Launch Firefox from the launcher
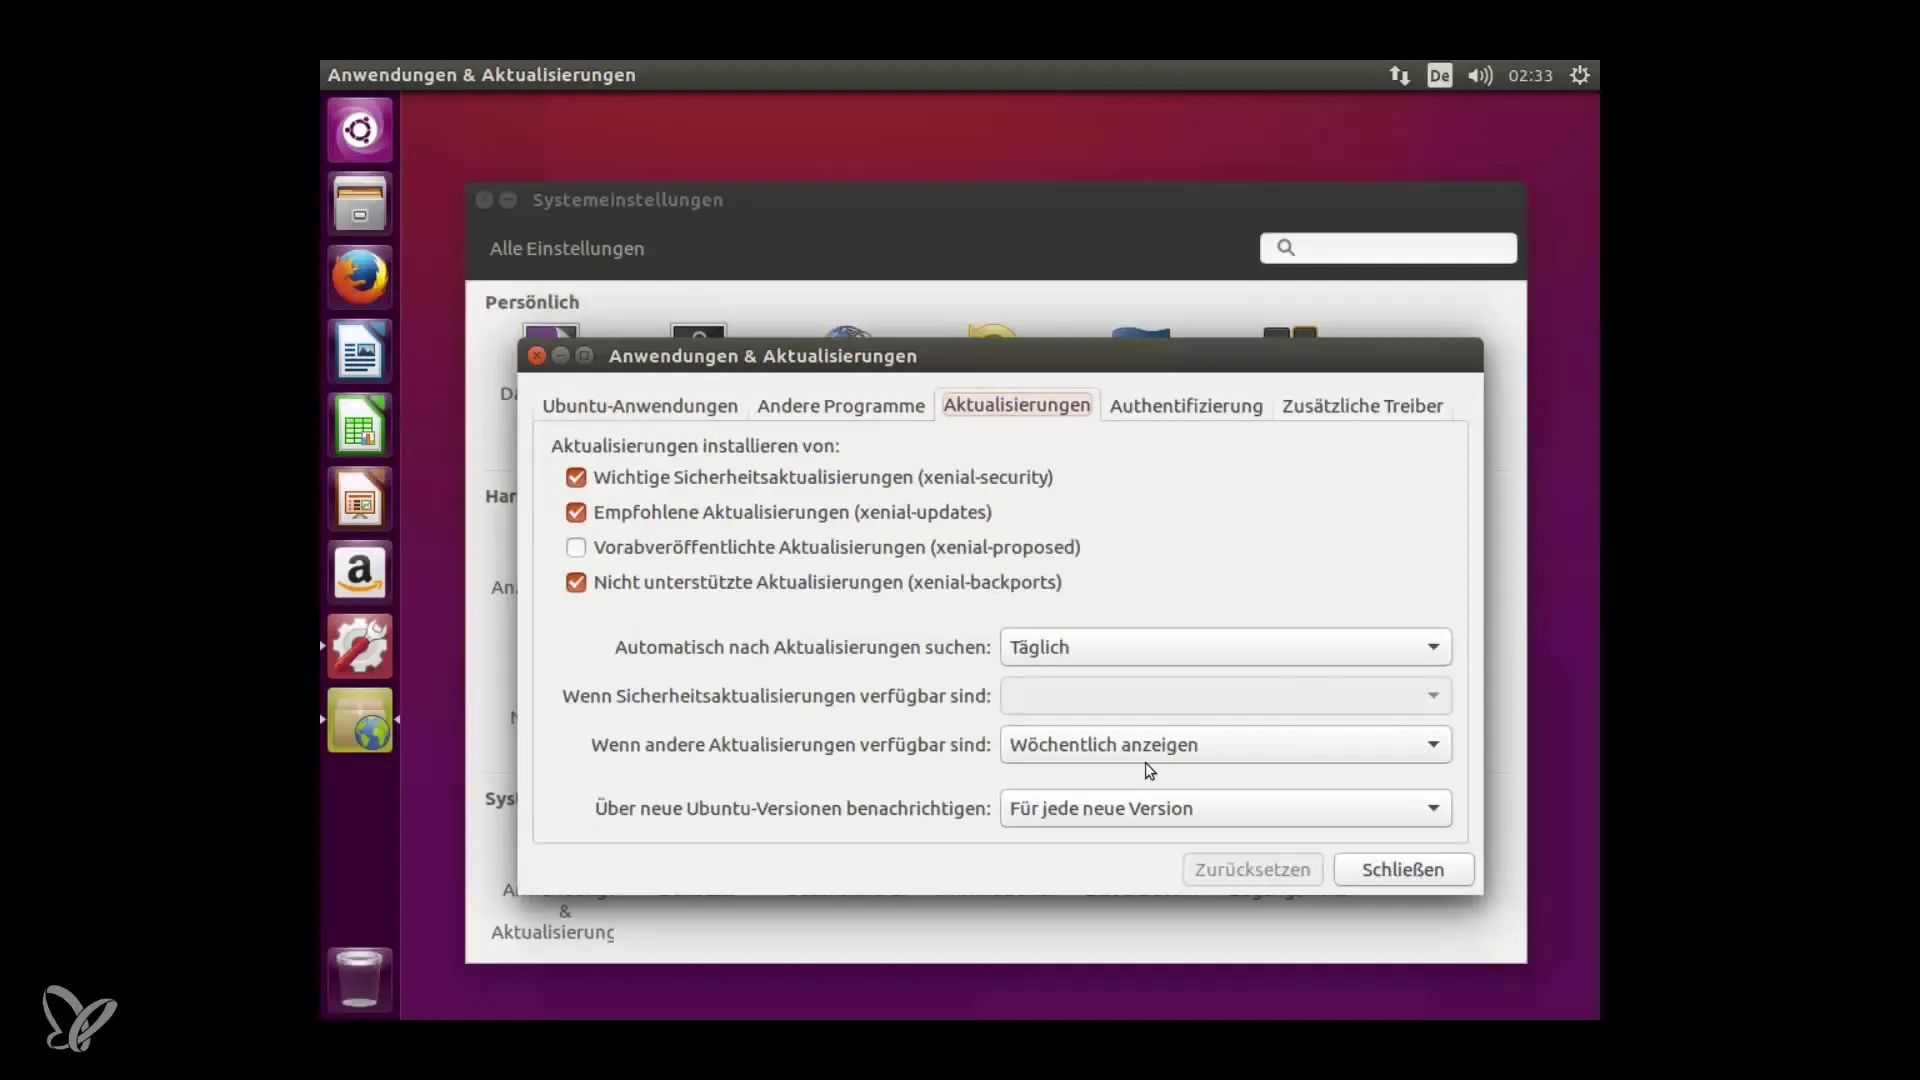 click(360, 277)
